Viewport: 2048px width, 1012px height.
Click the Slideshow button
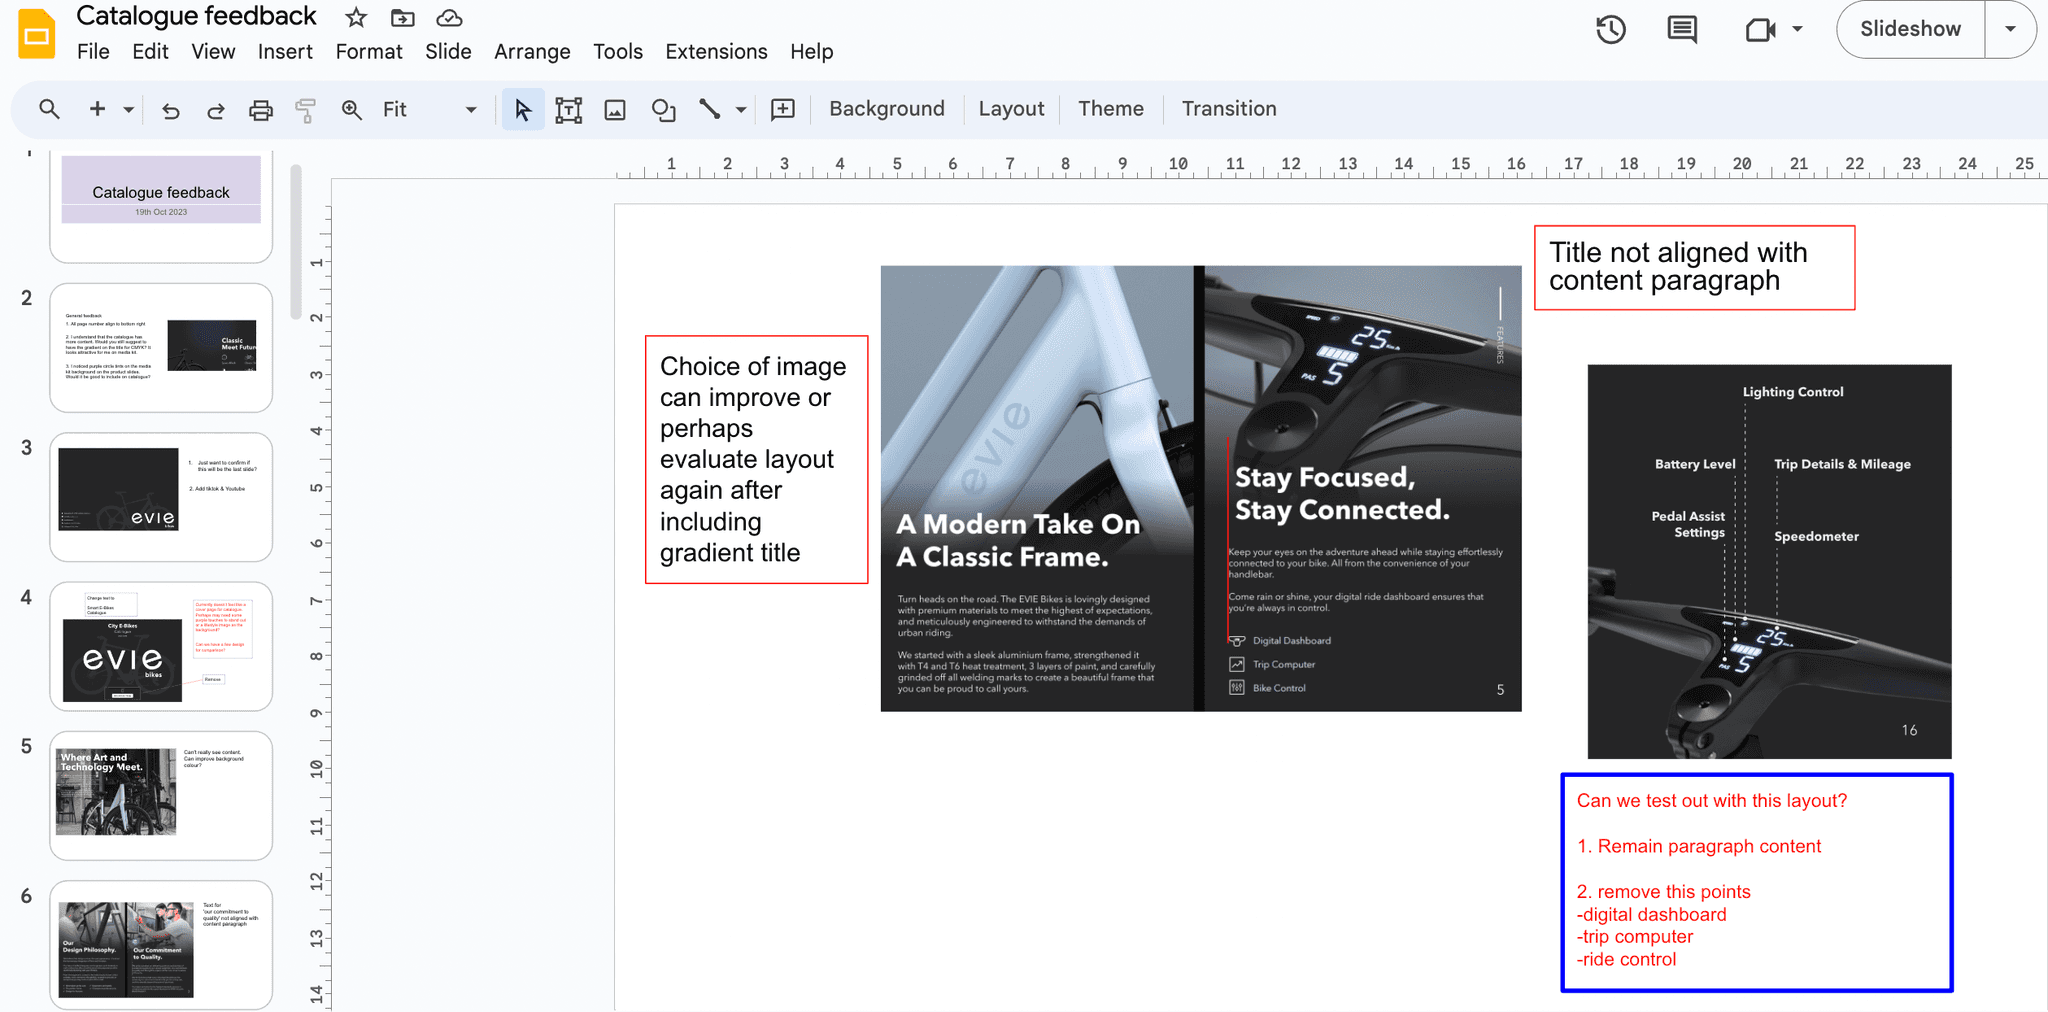(x=1910, y=29)
